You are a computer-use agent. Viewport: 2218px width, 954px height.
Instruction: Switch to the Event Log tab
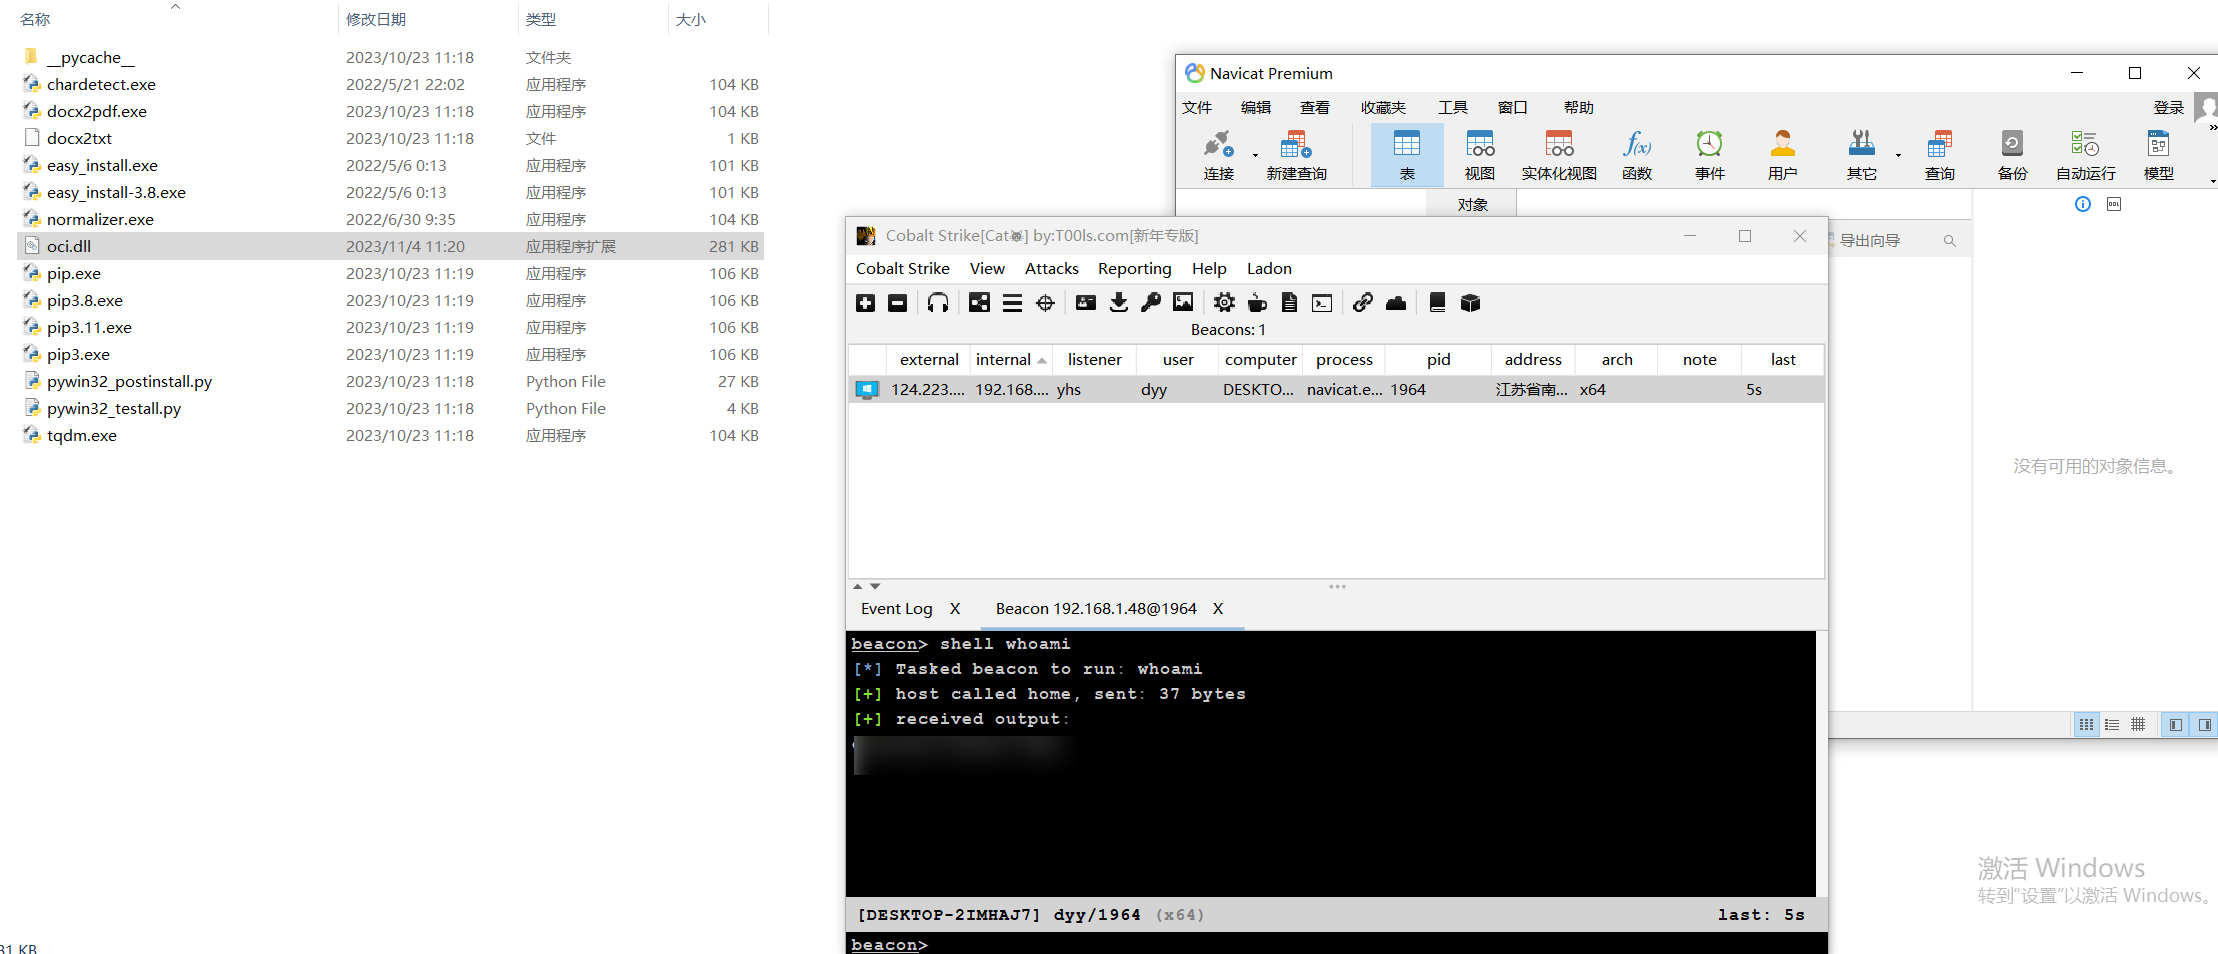pos(896,609)
